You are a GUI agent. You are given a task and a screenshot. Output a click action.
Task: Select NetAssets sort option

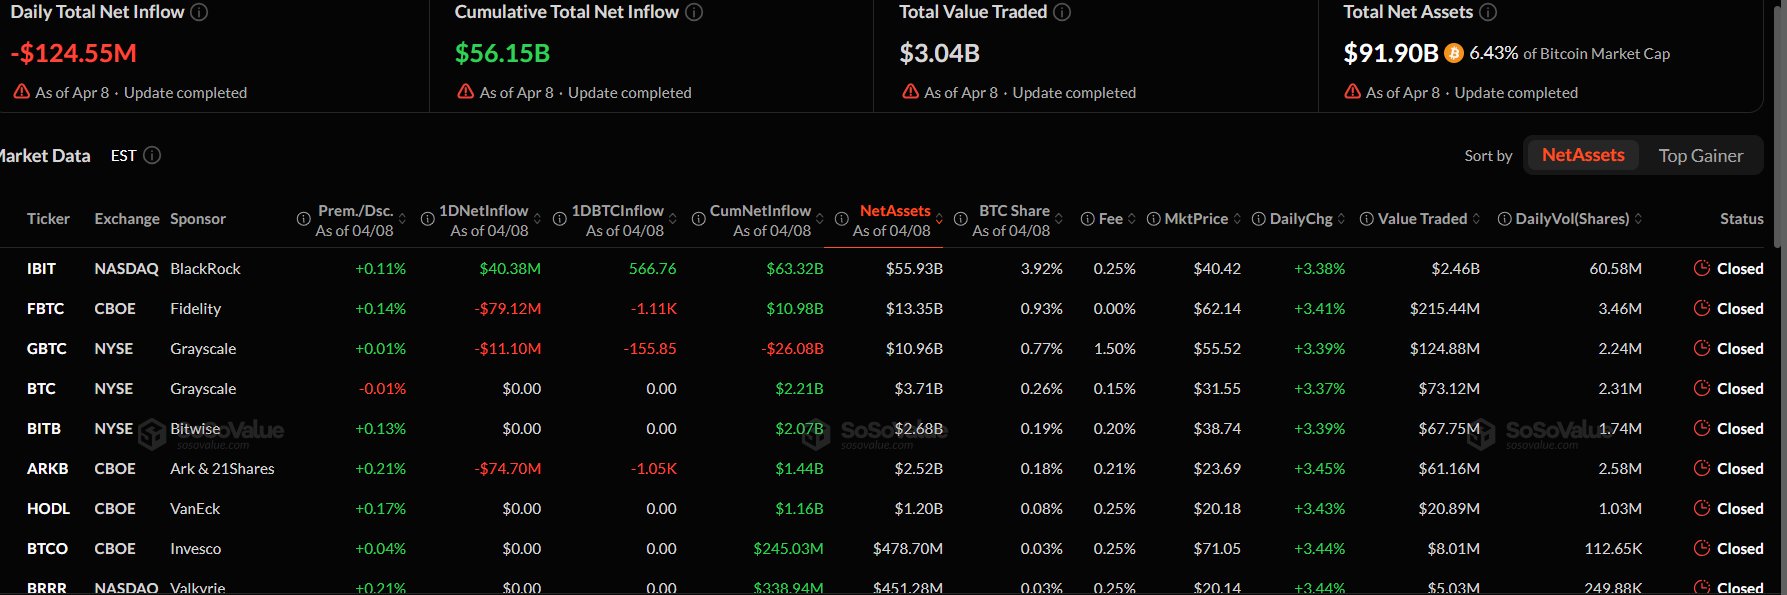(x=1582, y=155)
